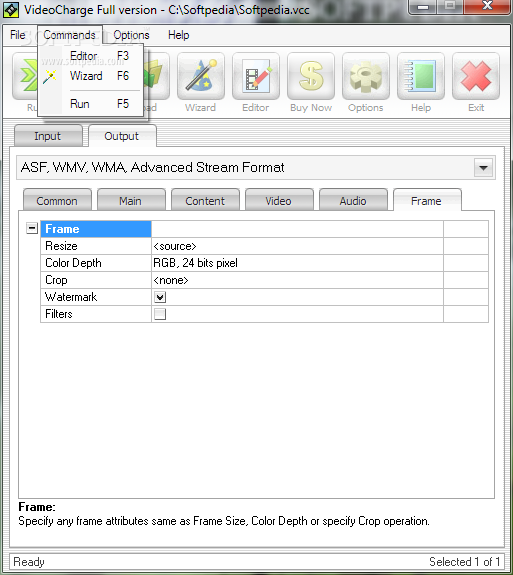Open the Editor toolbar icon
The width and height of the screenshot is (513, 575).
click(256, 76)
